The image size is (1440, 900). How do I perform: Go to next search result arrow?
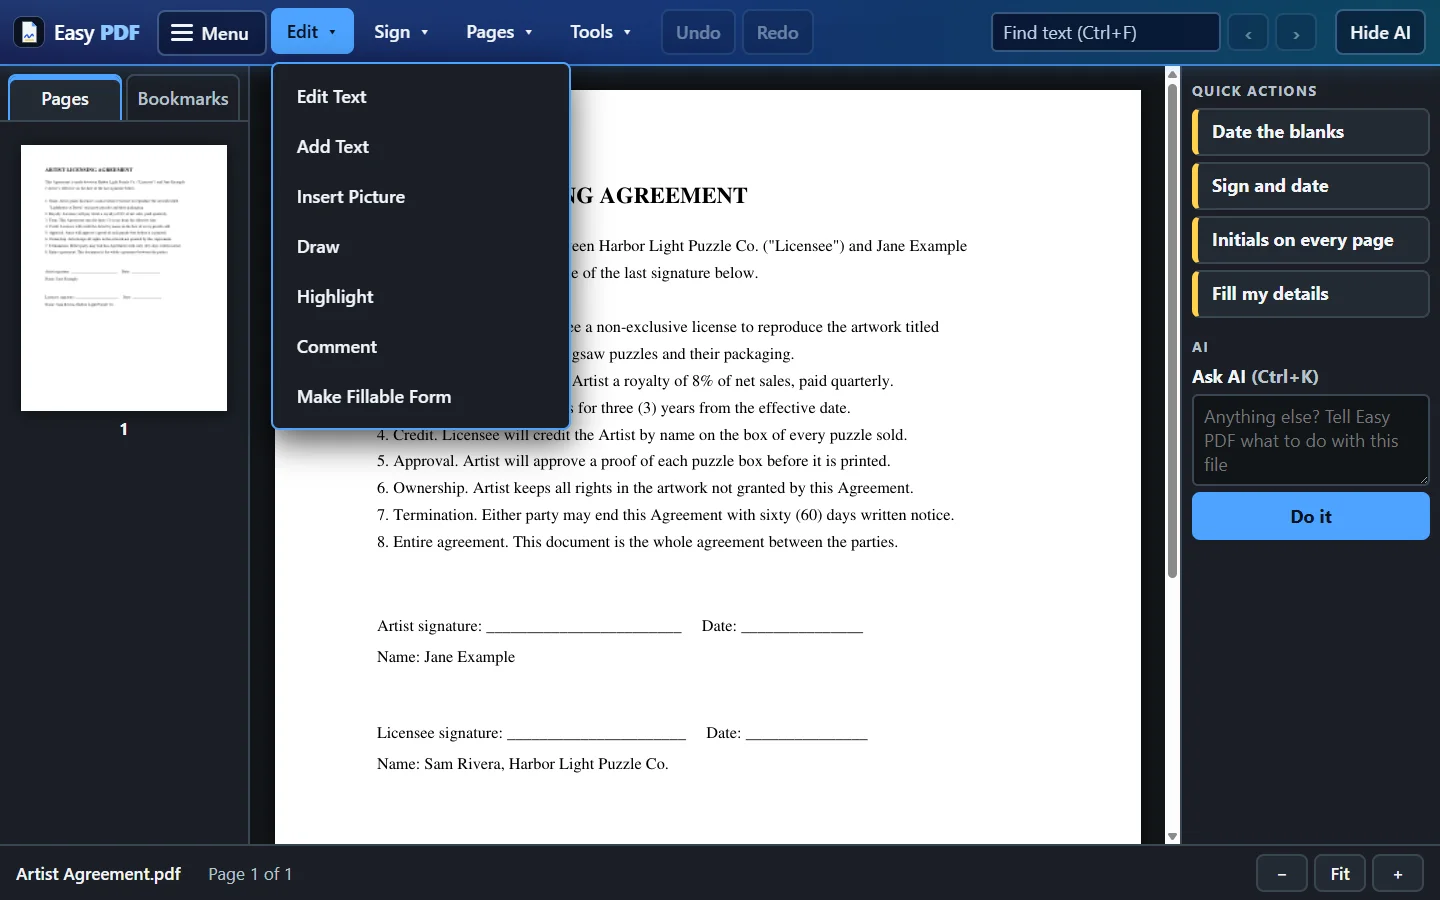(1296, 33)
